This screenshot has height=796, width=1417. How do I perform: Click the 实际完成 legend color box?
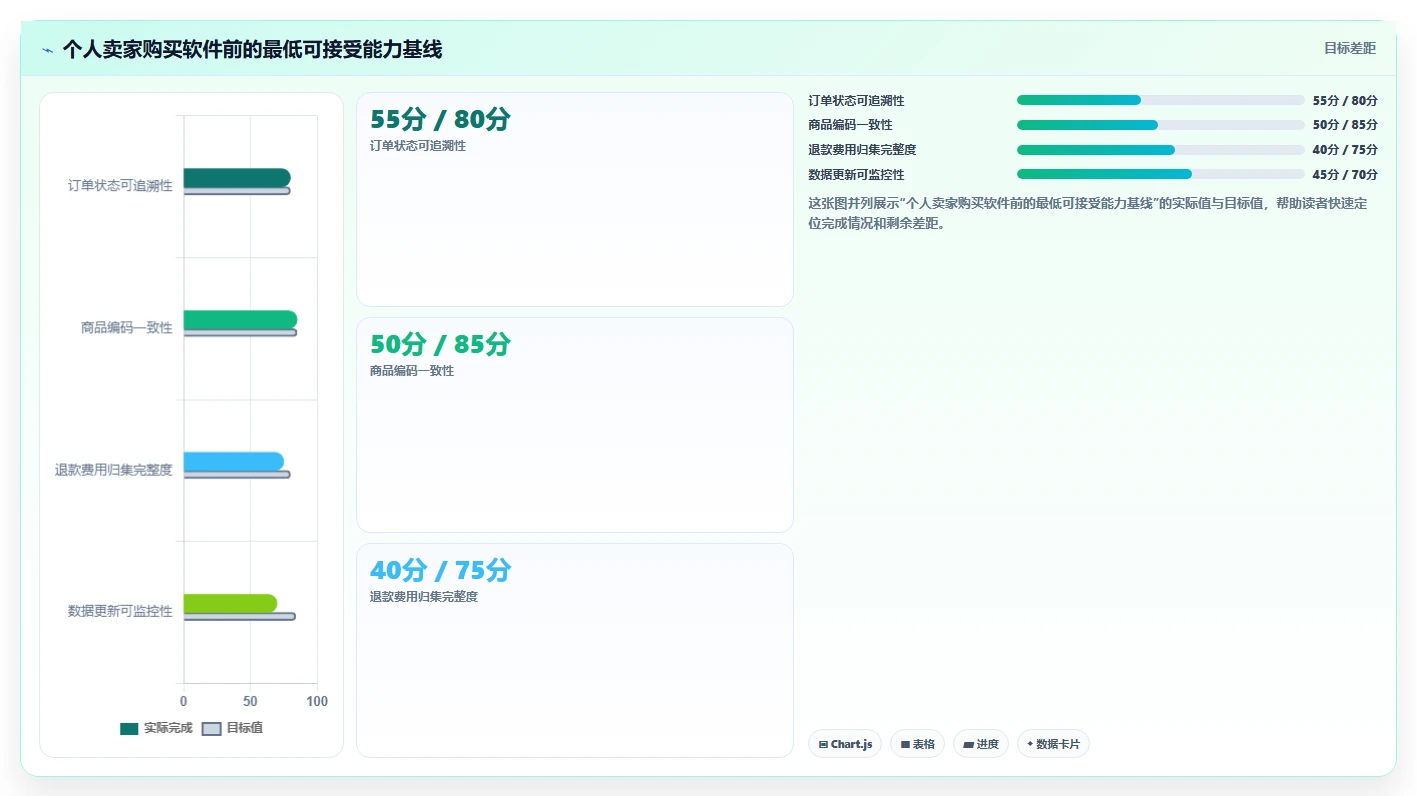[129, 728]
